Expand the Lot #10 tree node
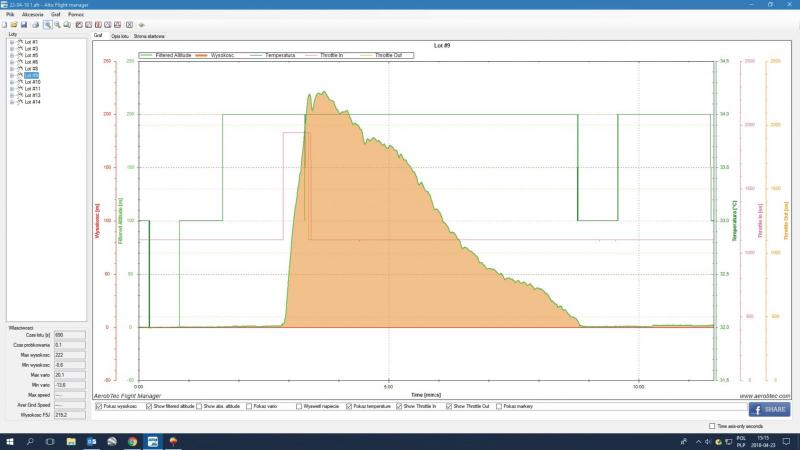The width and height of the screenshot is (800, 450). (11, 82)
